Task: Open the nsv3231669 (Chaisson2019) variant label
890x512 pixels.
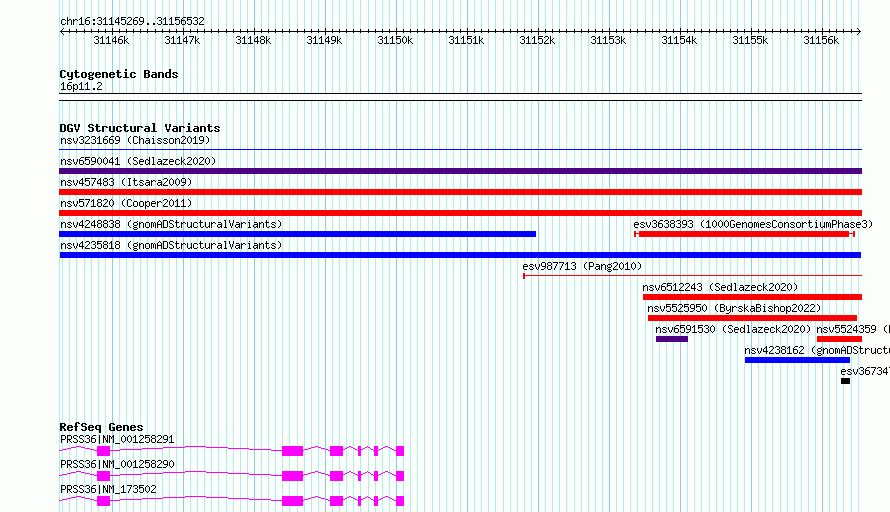Action: pos(135,140)
